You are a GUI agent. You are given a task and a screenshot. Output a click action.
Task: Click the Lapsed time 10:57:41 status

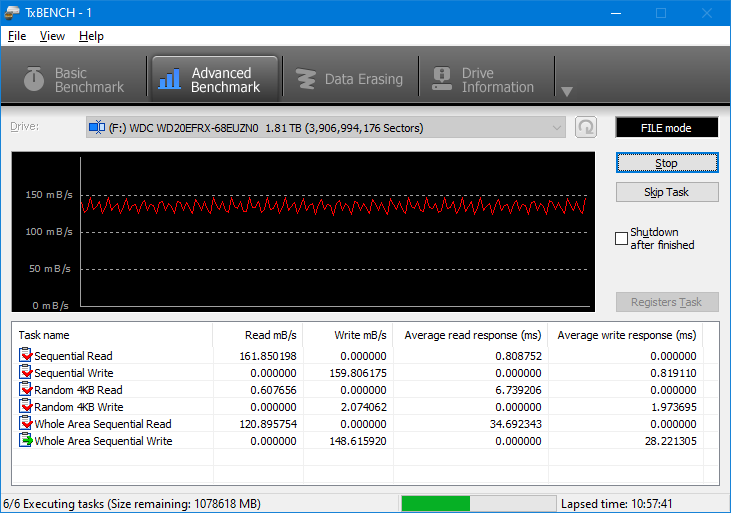click(x=617, y=504)
